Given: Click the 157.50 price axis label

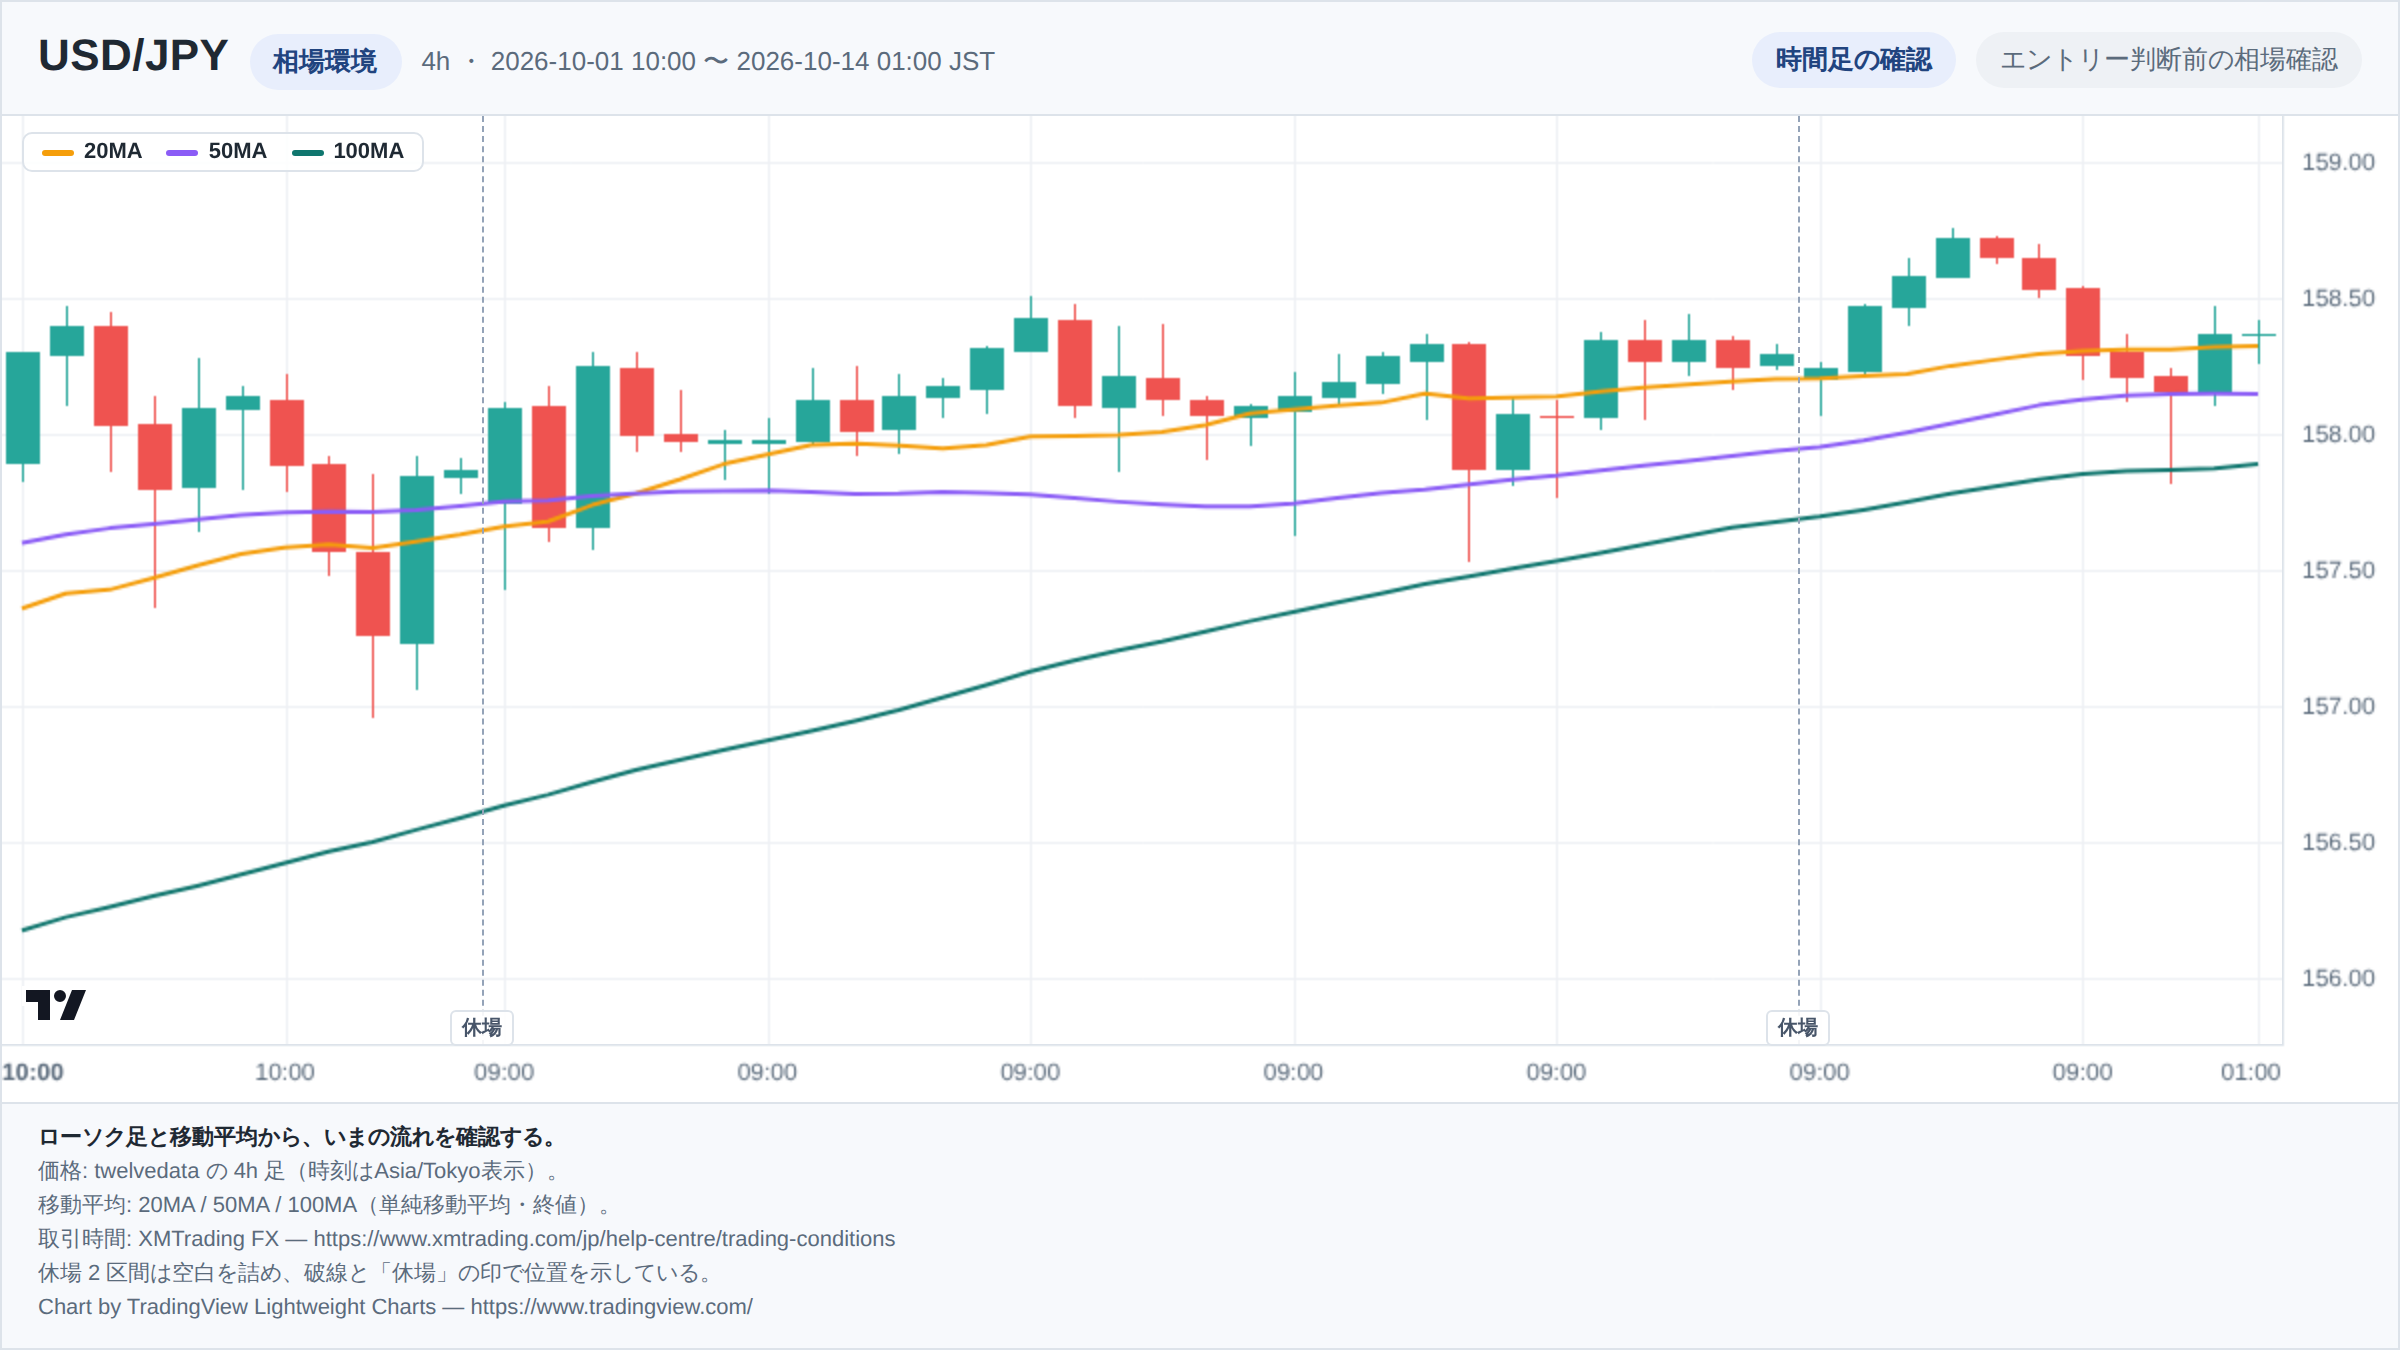Looking at the screenshot, I should coord(2338,570).
